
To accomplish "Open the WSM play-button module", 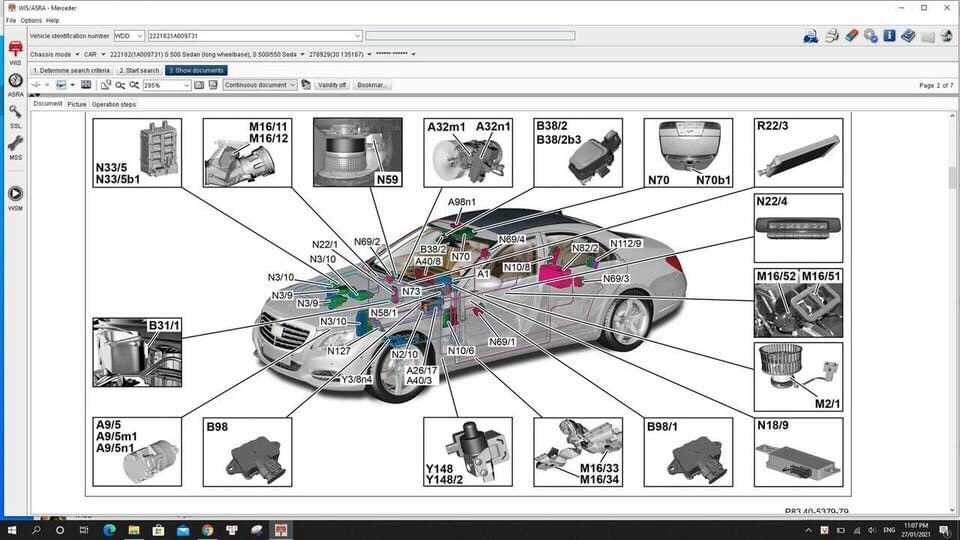I will click(x=15, y=198).
